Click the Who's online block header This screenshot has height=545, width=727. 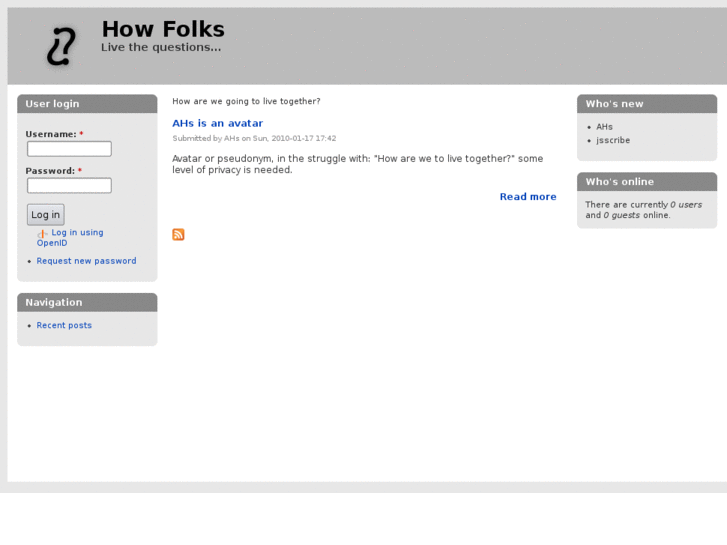coord(646,182)
